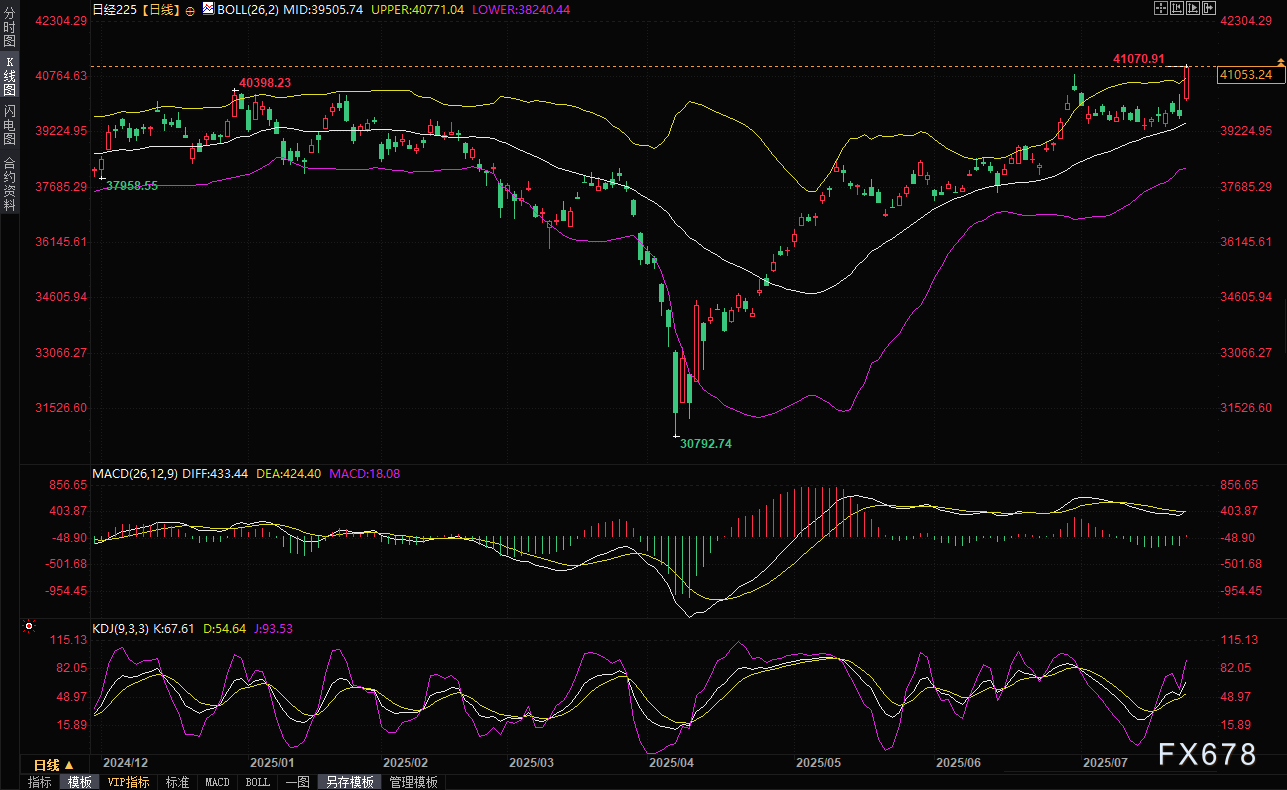This screenshot has width=1287, height=790.
Task: Click the BOLL indicator chart icon
Action: [208, 9]
